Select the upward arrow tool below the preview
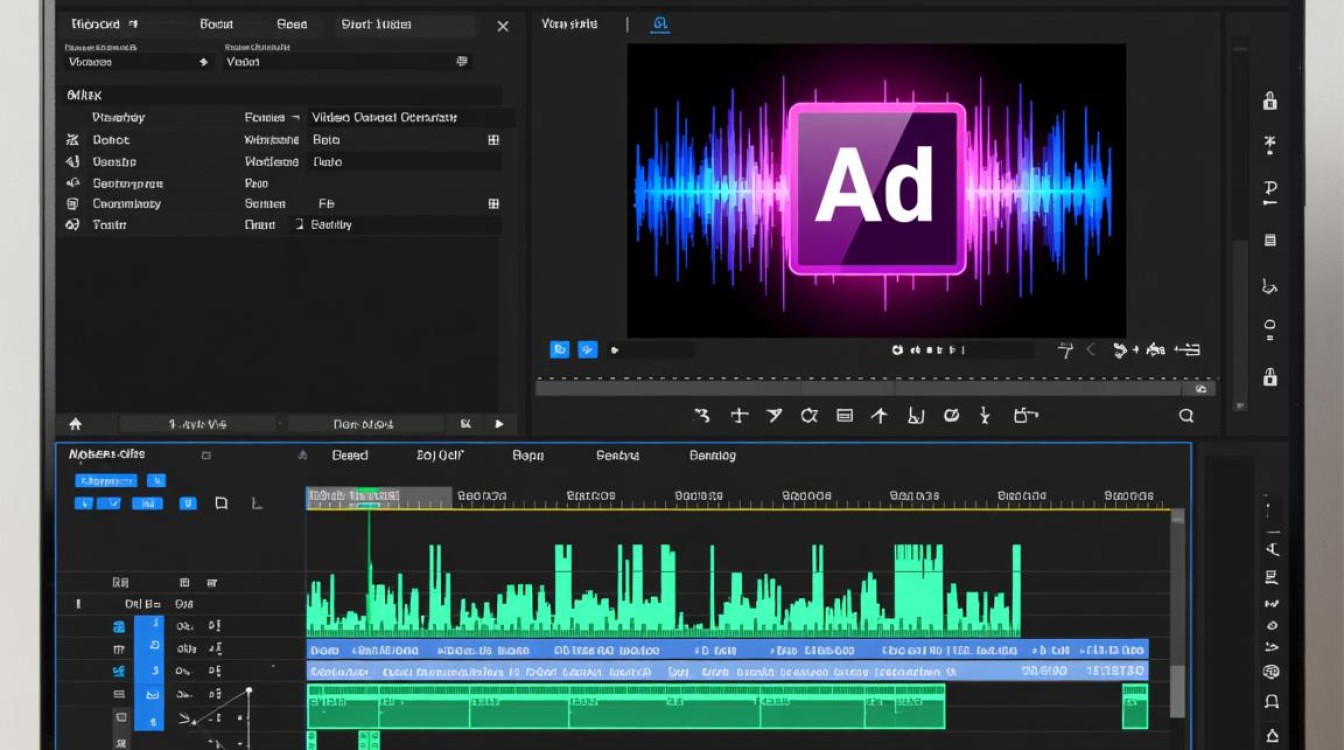 [879, 415]
